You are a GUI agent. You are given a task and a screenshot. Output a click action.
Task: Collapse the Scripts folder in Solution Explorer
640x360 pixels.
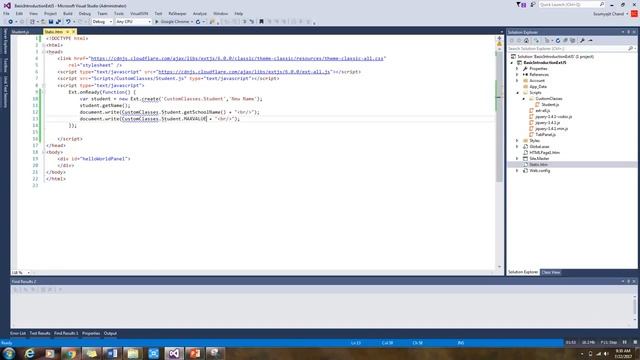coord(518,93)
